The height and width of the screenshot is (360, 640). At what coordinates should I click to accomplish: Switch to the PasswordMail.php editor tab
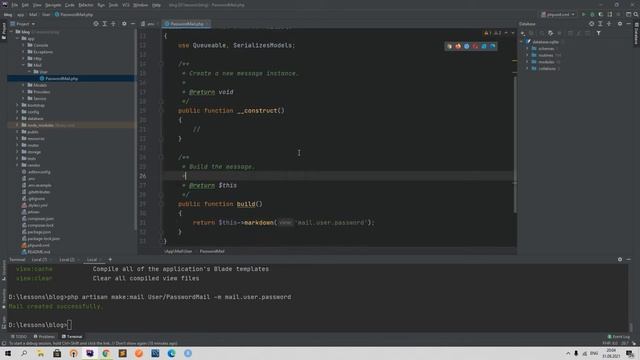point(187,24)
